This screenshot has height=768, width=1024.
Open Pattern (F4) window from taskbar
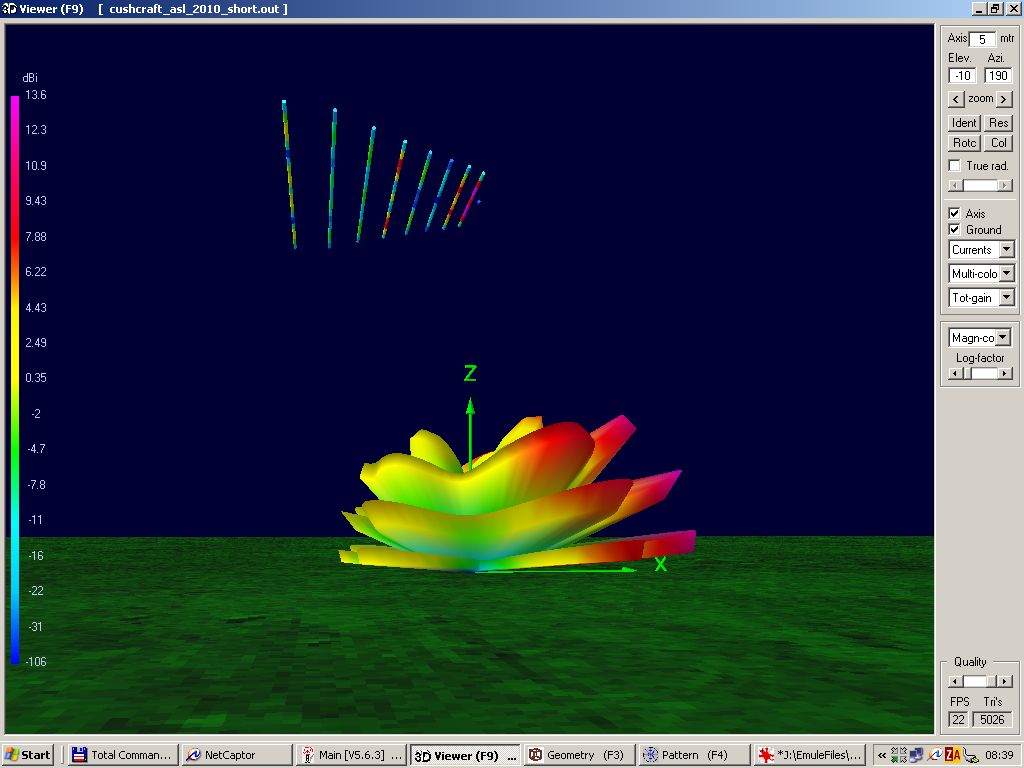pos(694,755)
